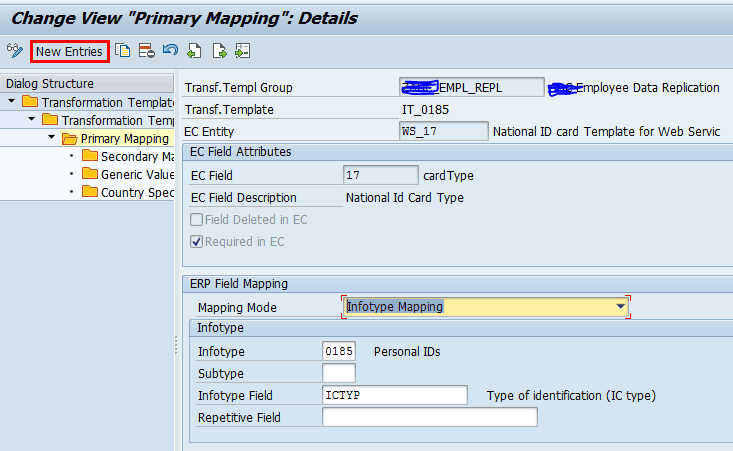Screen dimensions: 733x451
Task: Toggle the Field Deleted in EC checkbox
Action: point(197,220)
